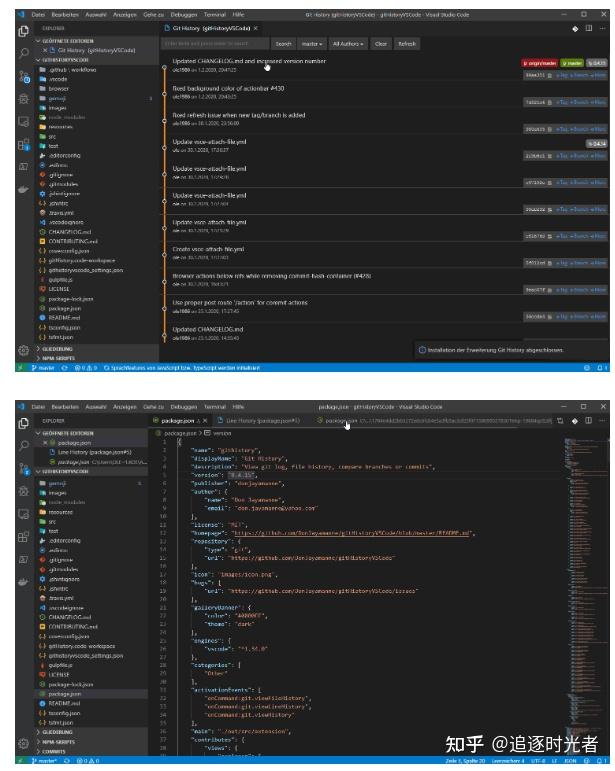Open Docker whale icon in bottom window
Screen dimensions: 615x771
click(x=23, y=582)
